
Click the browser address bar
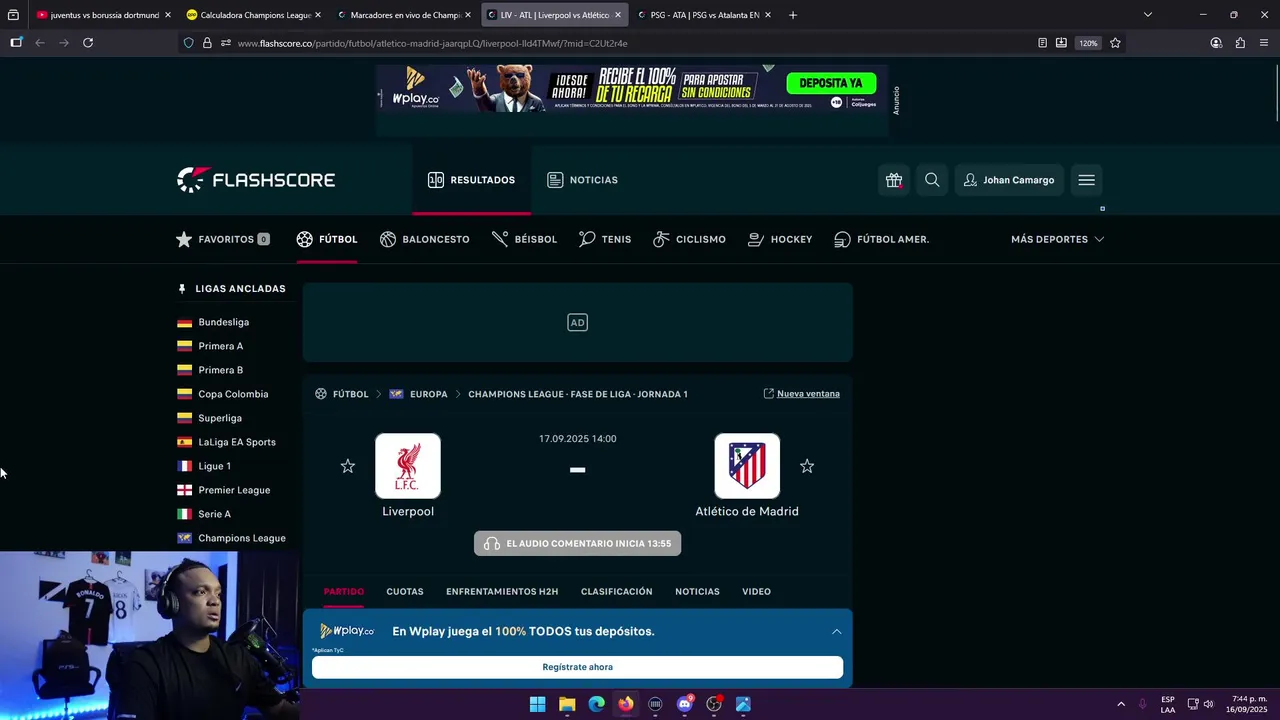click(600, 43)
